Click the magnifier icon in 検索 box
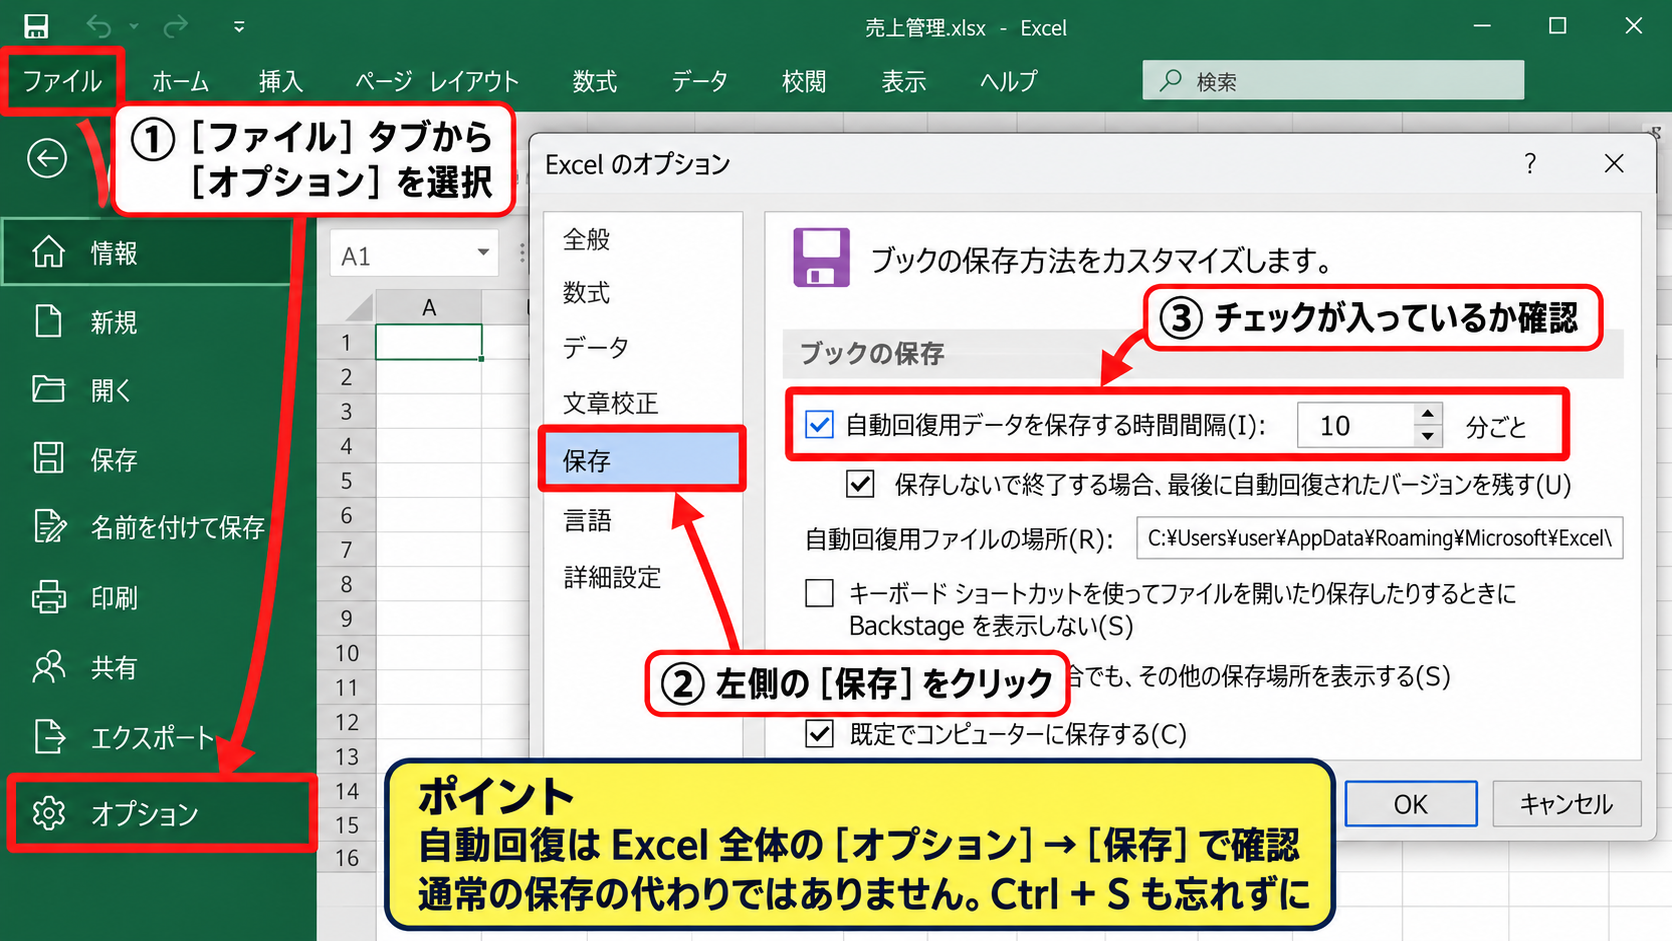 [x=1169, y=80]
